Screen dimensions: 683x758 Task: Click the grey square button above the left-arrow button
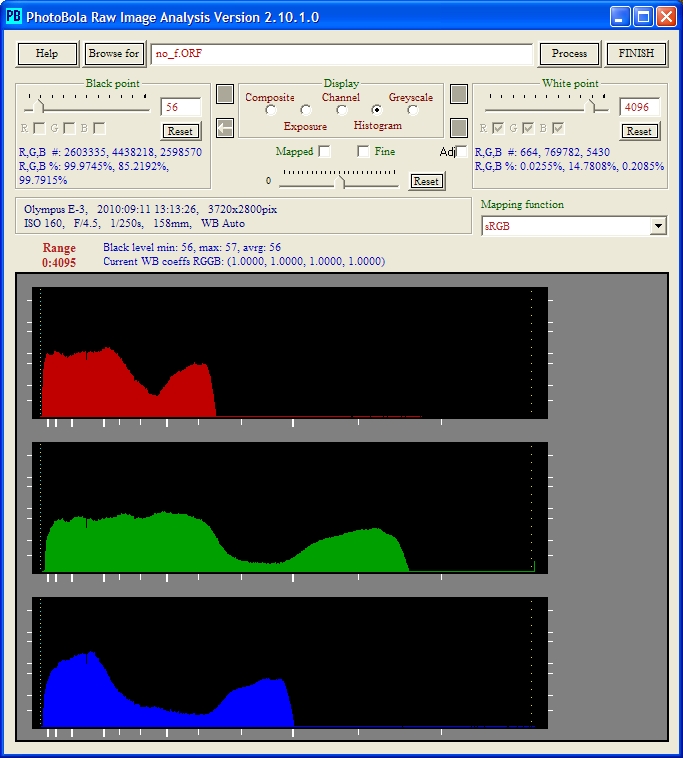click(225, 94)
